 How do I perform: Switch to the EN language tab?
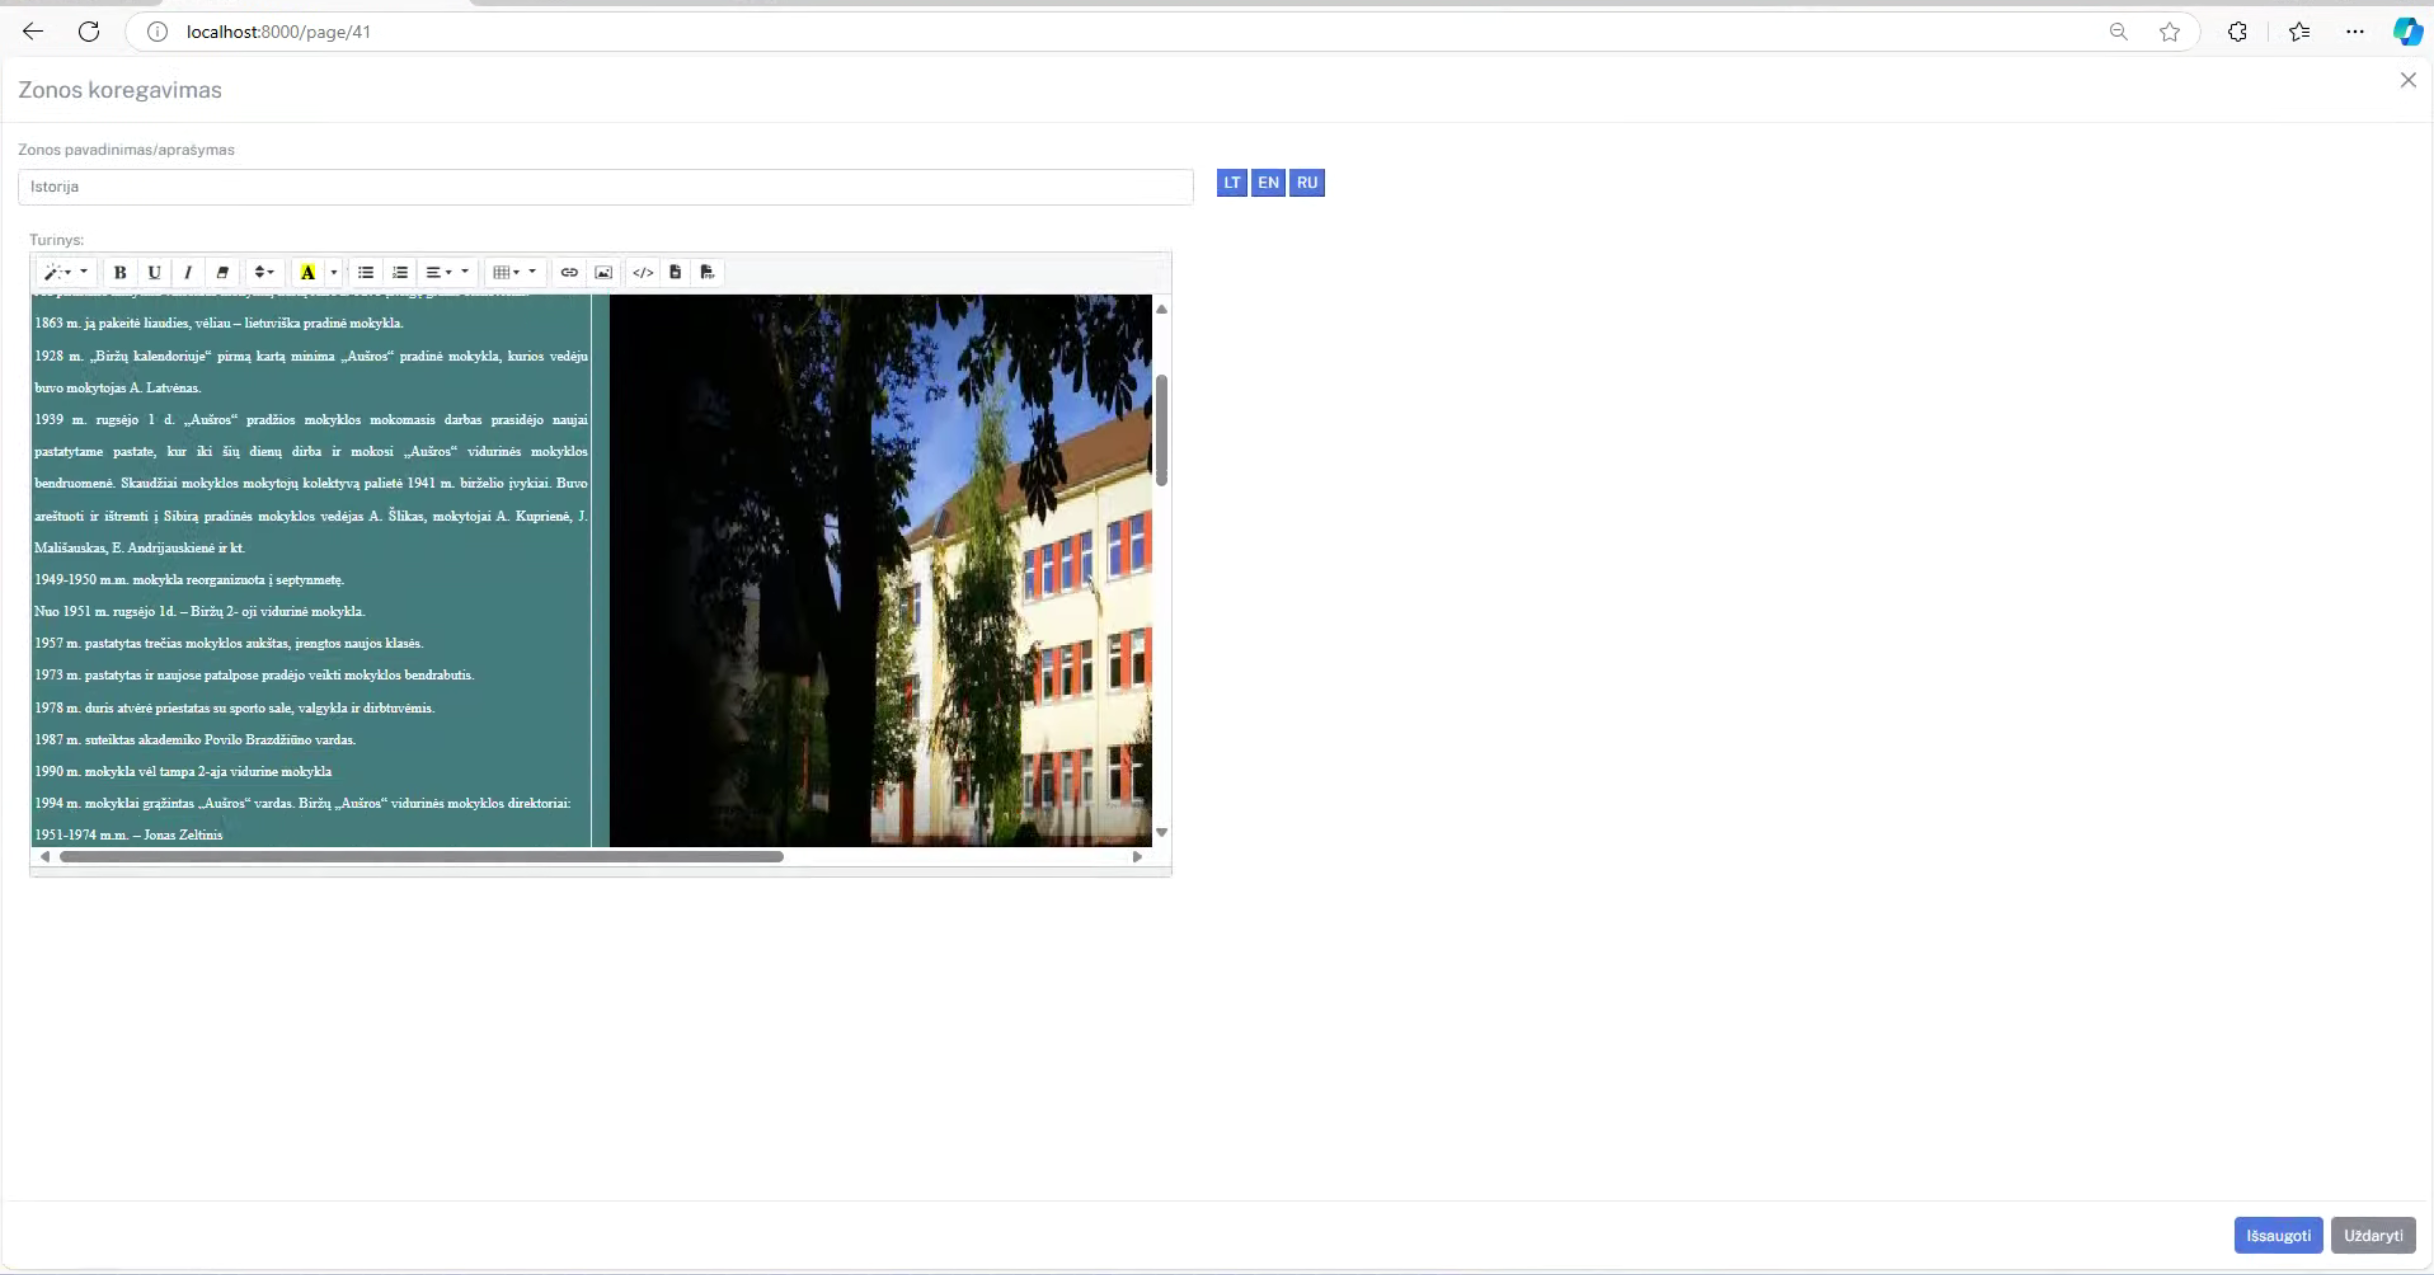(x=1268, y=182)
